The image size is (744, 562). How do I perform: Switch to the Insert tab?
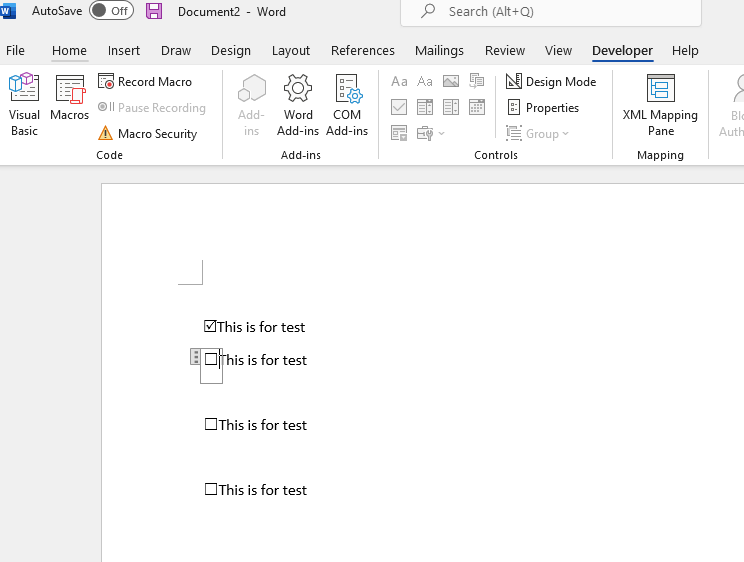(x=124, y=50)
